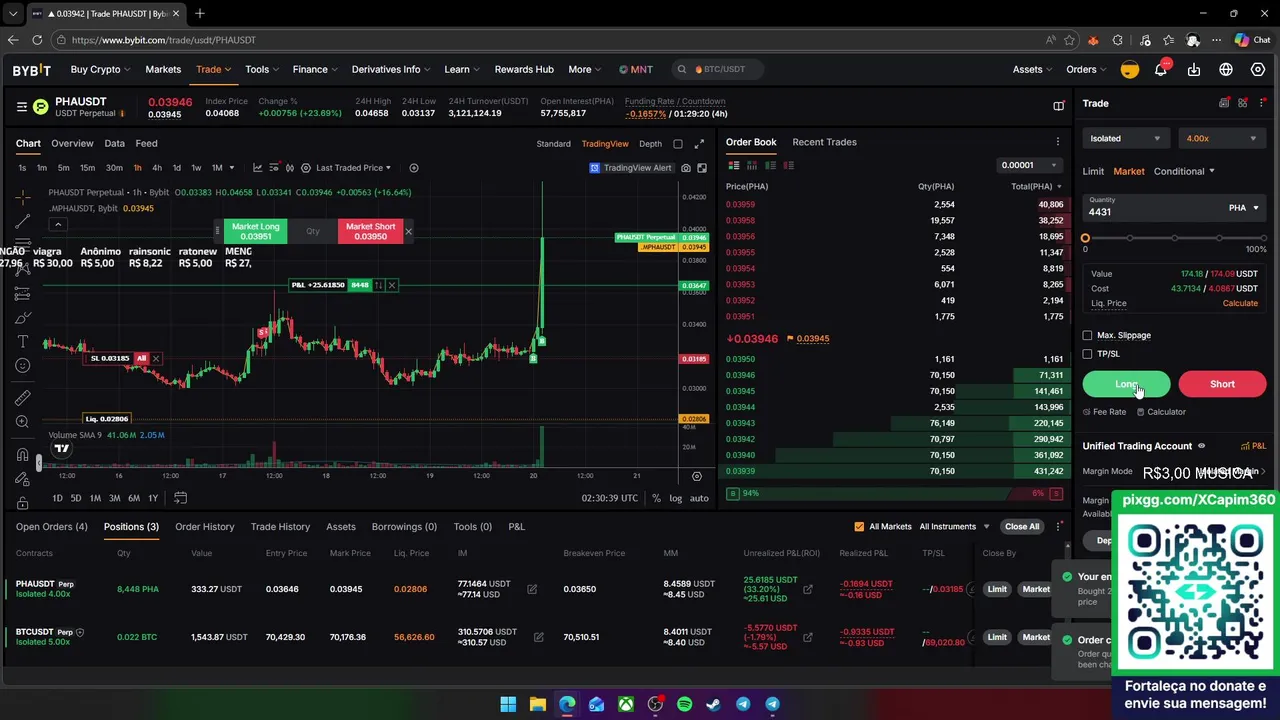Open the download app icon in header

click(1194, 69)
